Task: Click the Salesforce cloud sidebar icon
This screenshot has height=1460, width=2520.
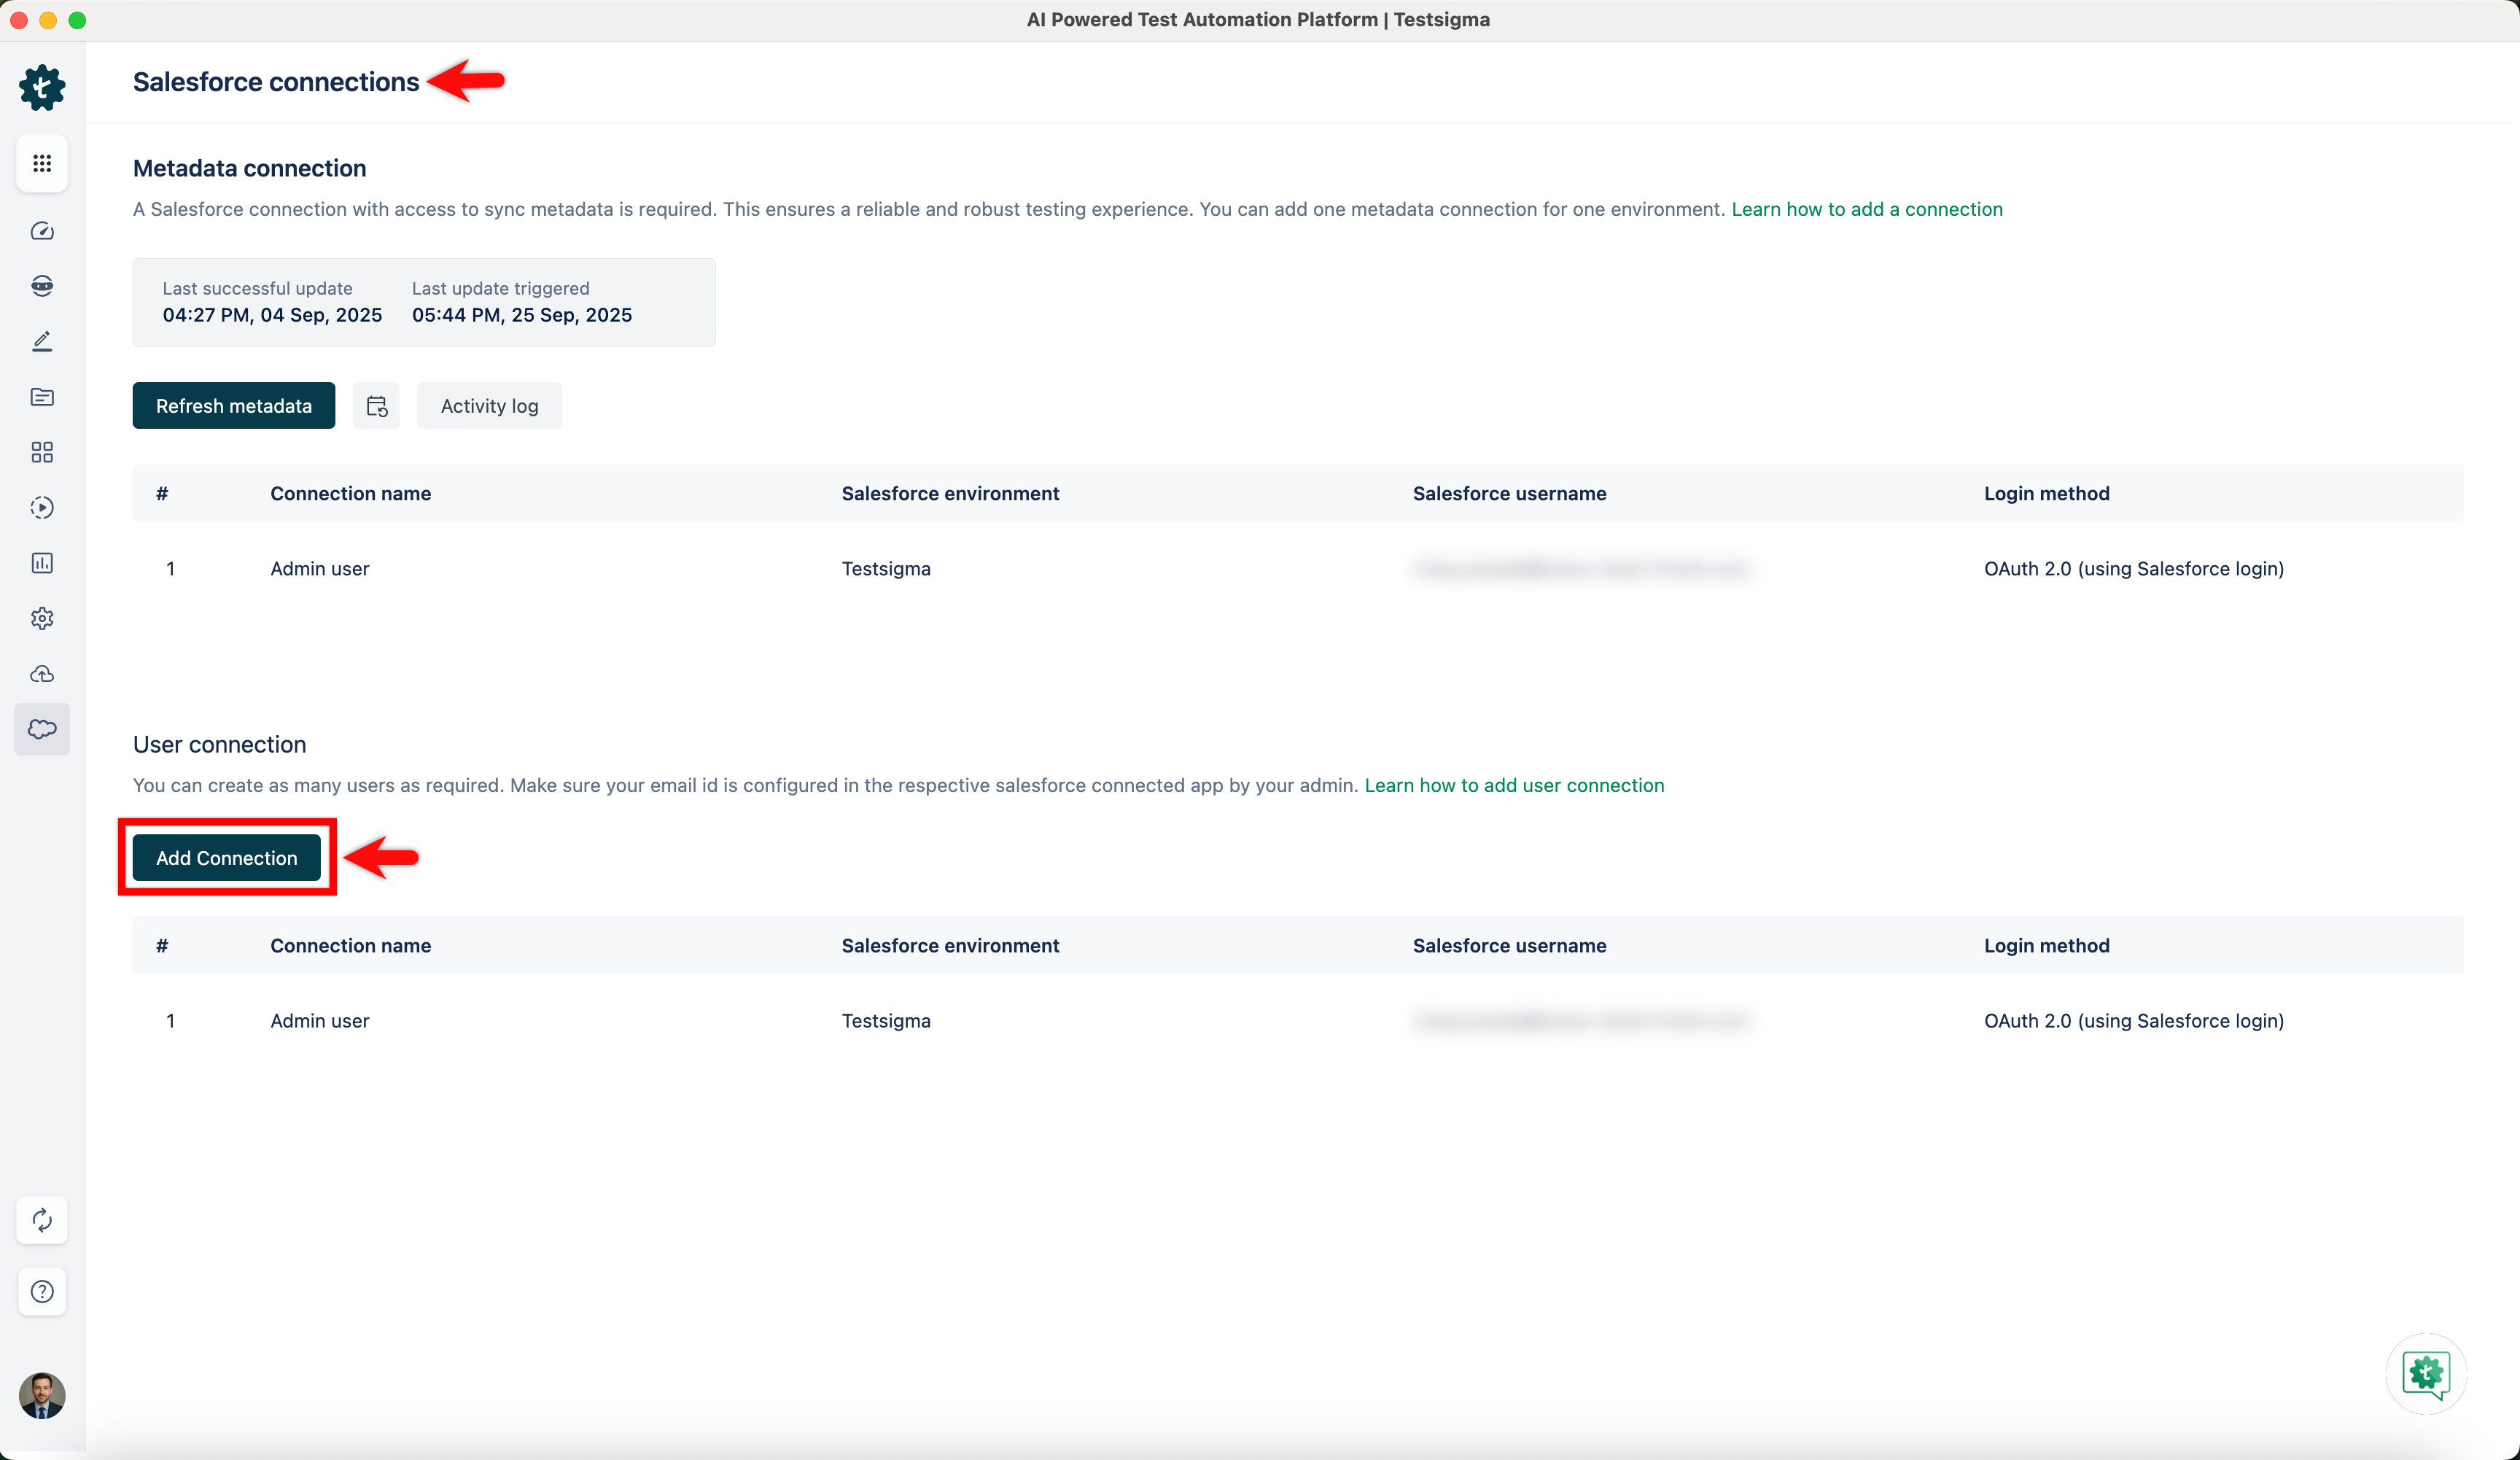Action: point(42,729)
